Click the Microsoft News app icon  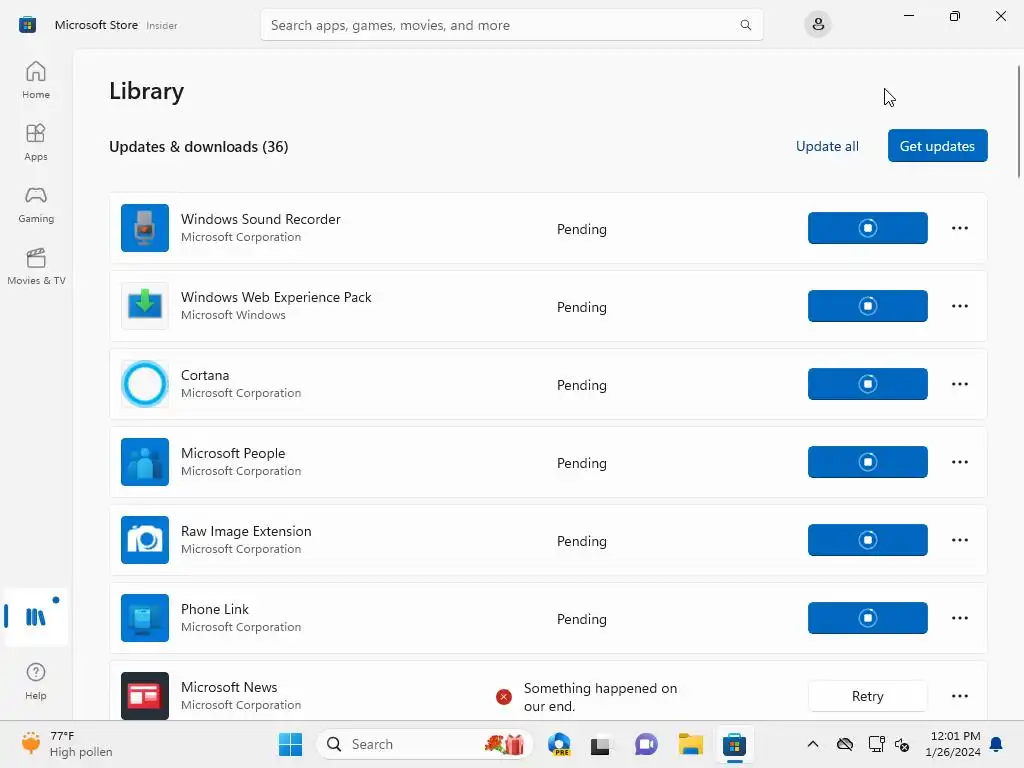(145, 696)
